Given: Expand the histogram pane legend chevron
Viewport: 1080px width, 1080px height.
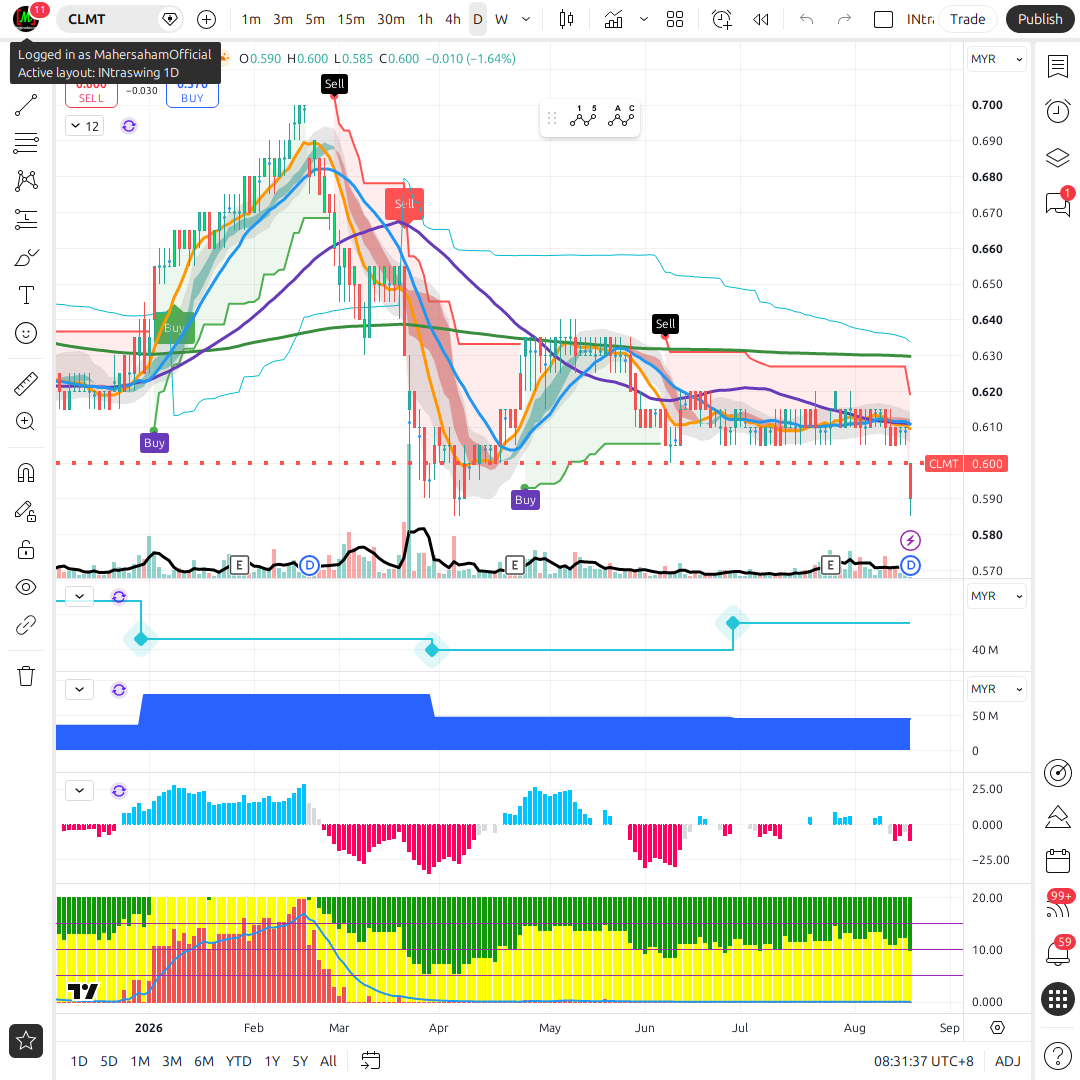Looking at the screenshot, I should pos(79,791).
